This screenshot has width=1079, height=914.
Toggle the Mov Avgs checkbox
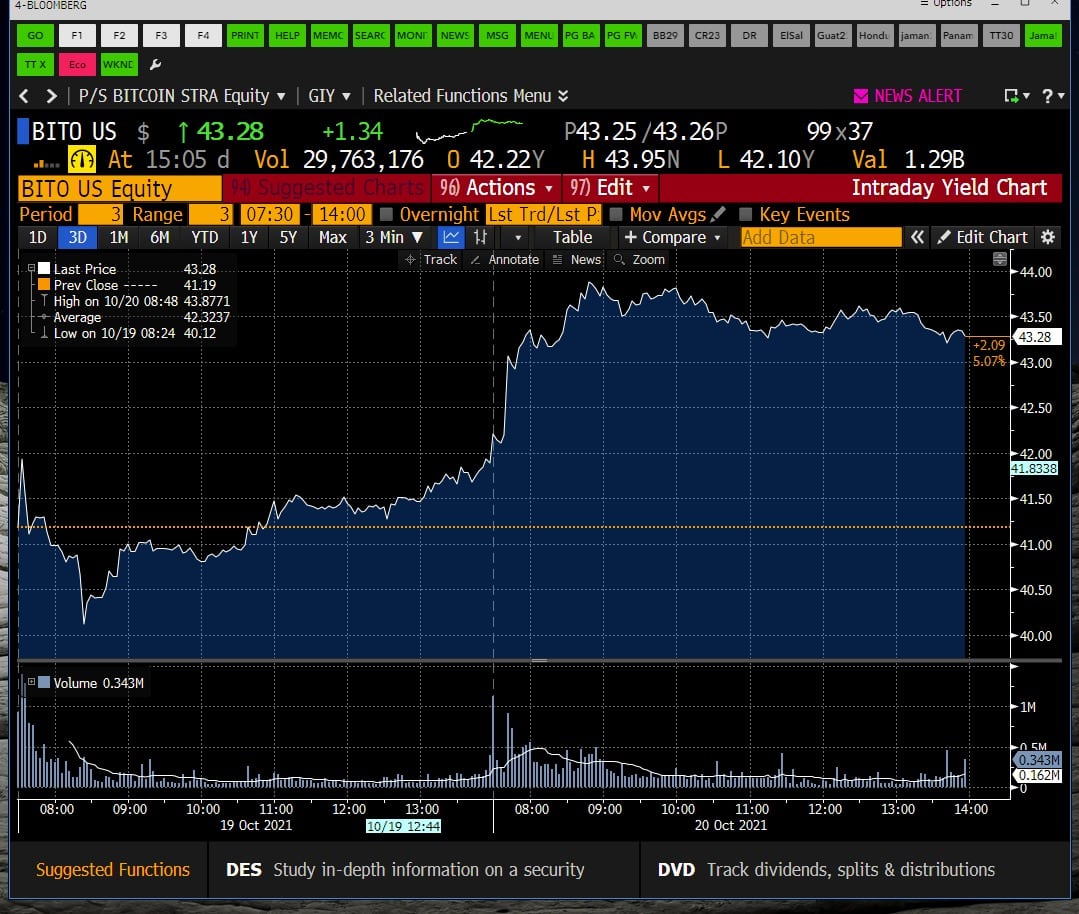tap(616, 214)
